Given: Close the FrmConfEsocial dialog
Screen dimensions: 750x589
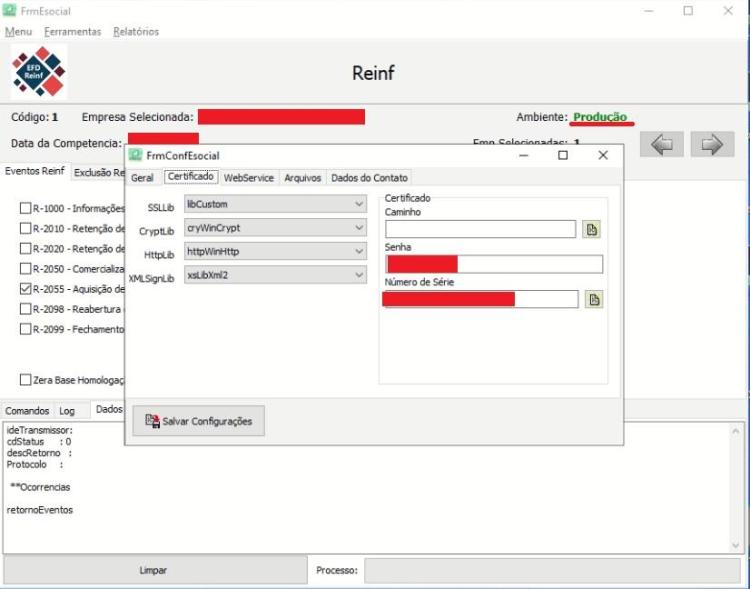Looking at the screenshot, I should 603,155.
